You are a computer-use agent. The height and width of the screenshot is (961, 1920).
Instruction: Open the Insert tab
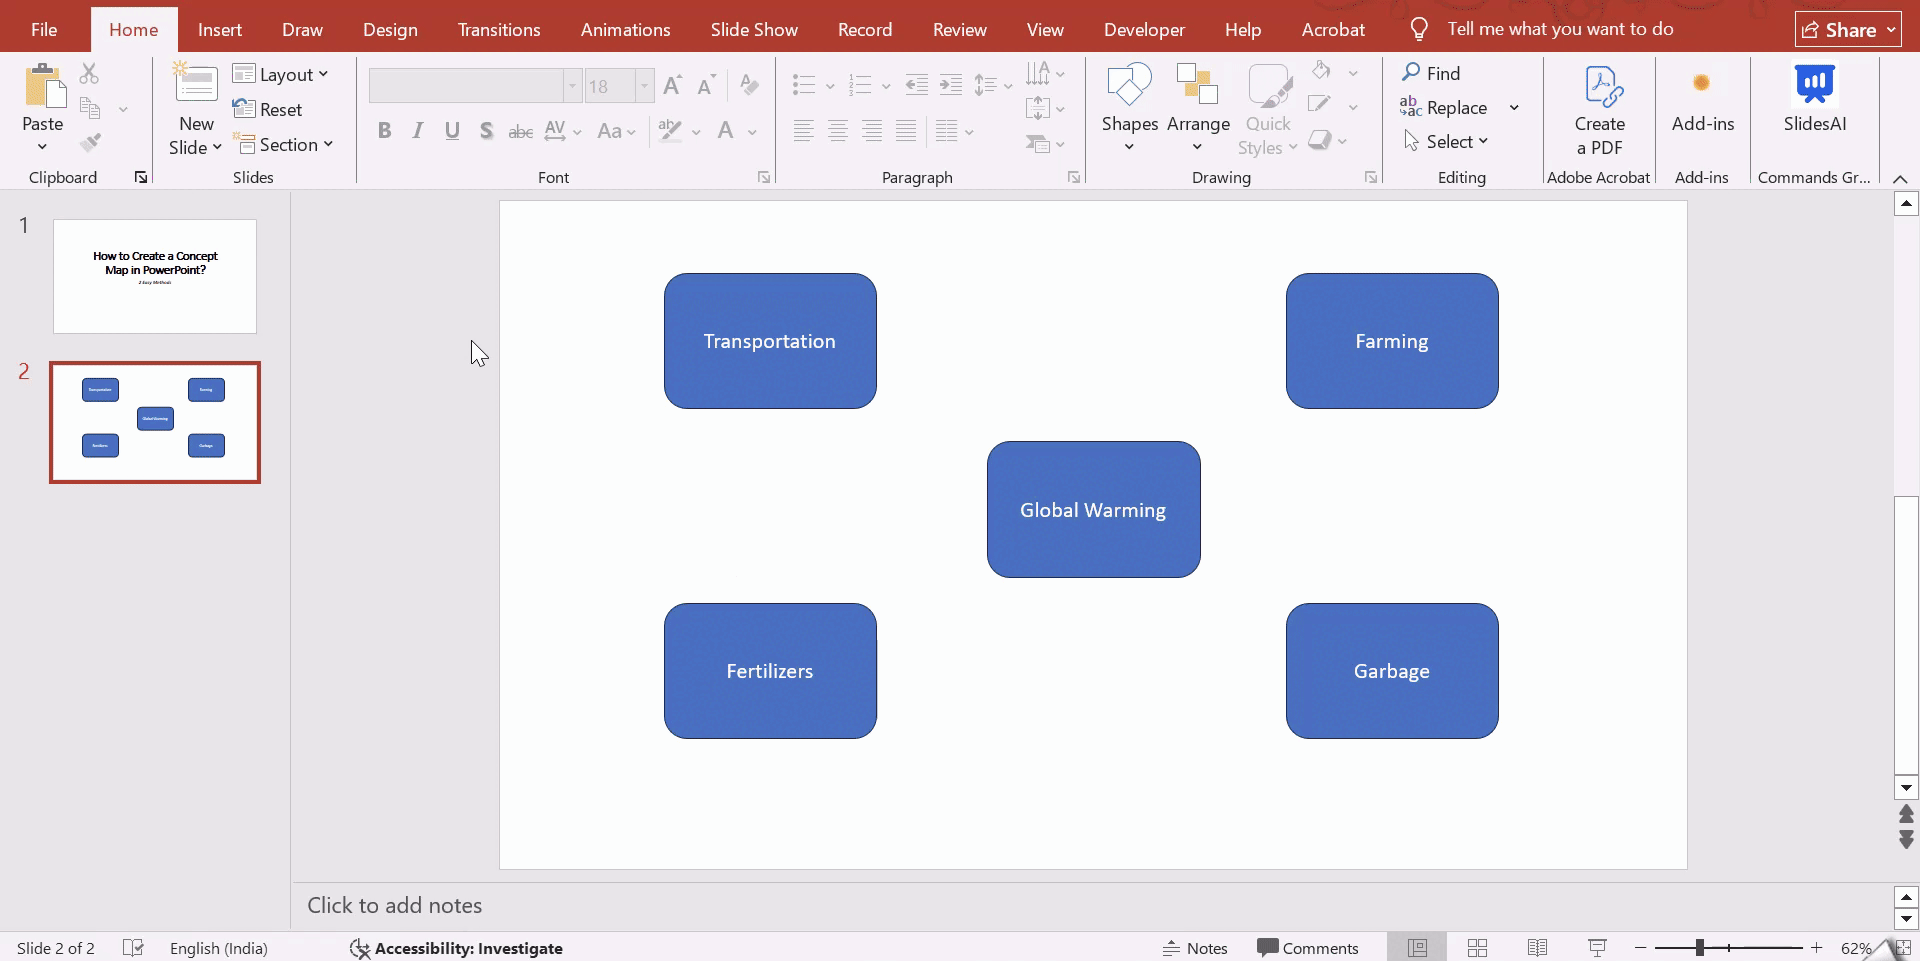pyautogui.click(x=219, y=30)
